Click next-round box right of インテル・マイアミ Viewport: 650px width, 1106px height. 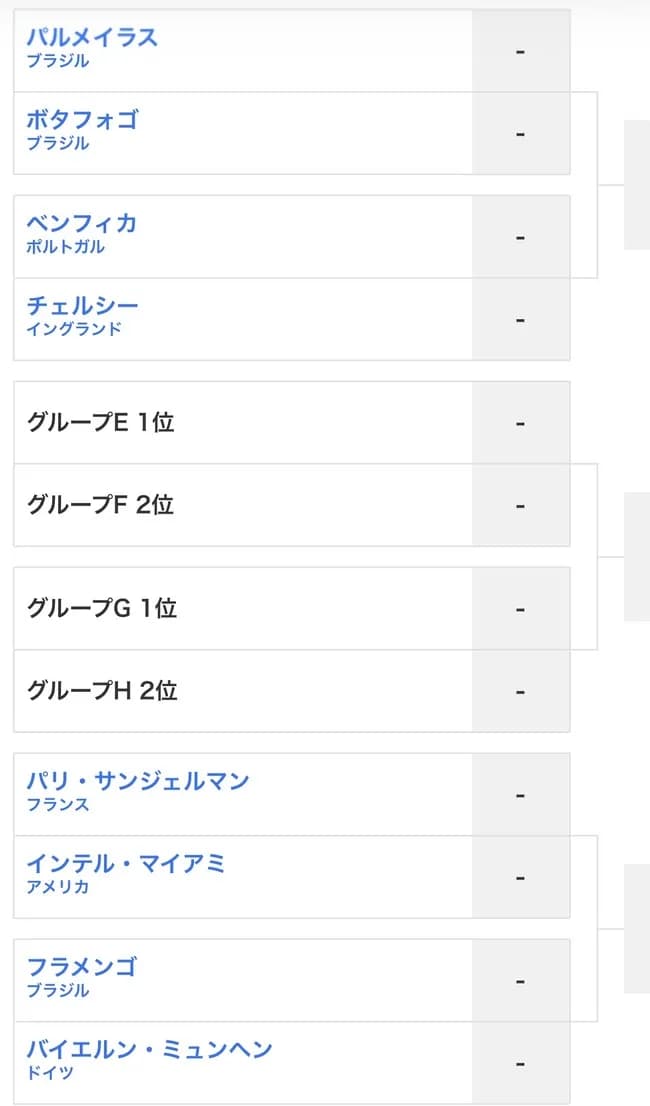(x=637, y=929)
